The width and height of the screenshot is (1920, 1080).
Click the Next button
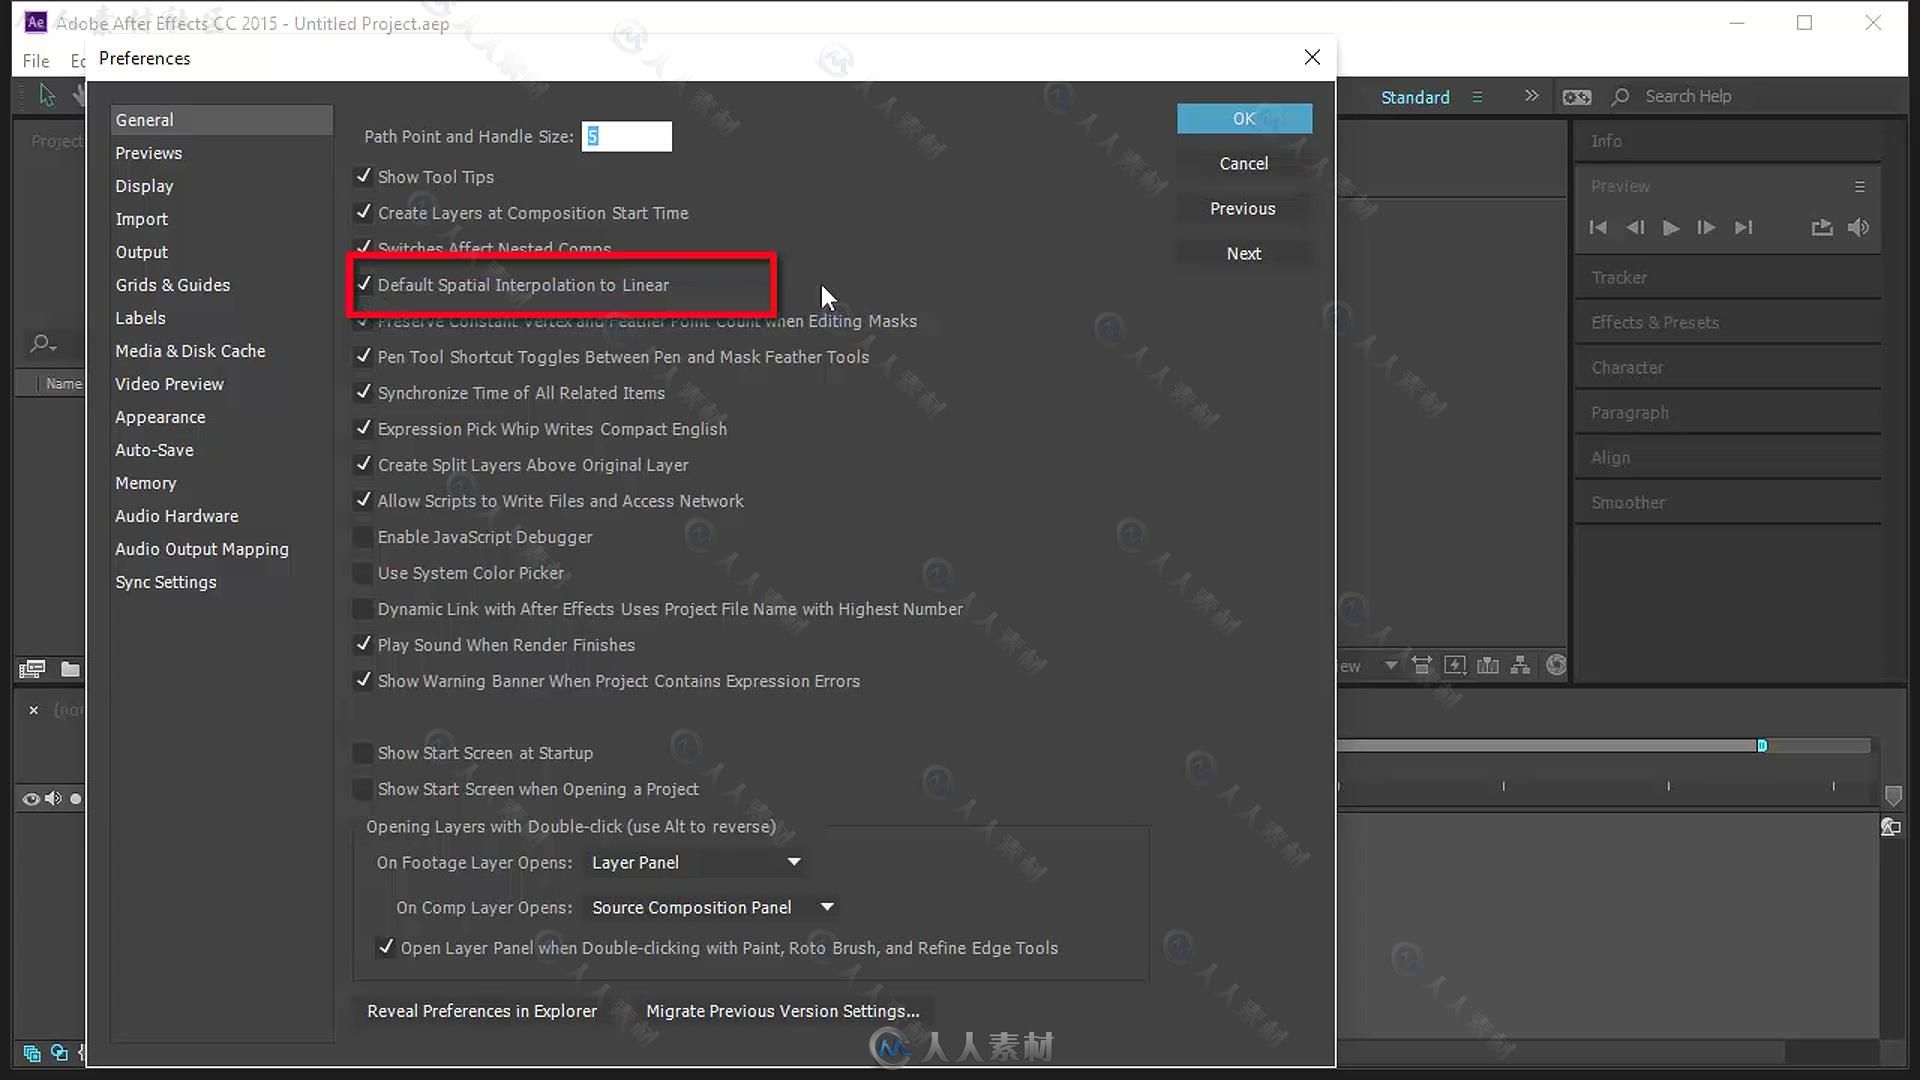1244,253
